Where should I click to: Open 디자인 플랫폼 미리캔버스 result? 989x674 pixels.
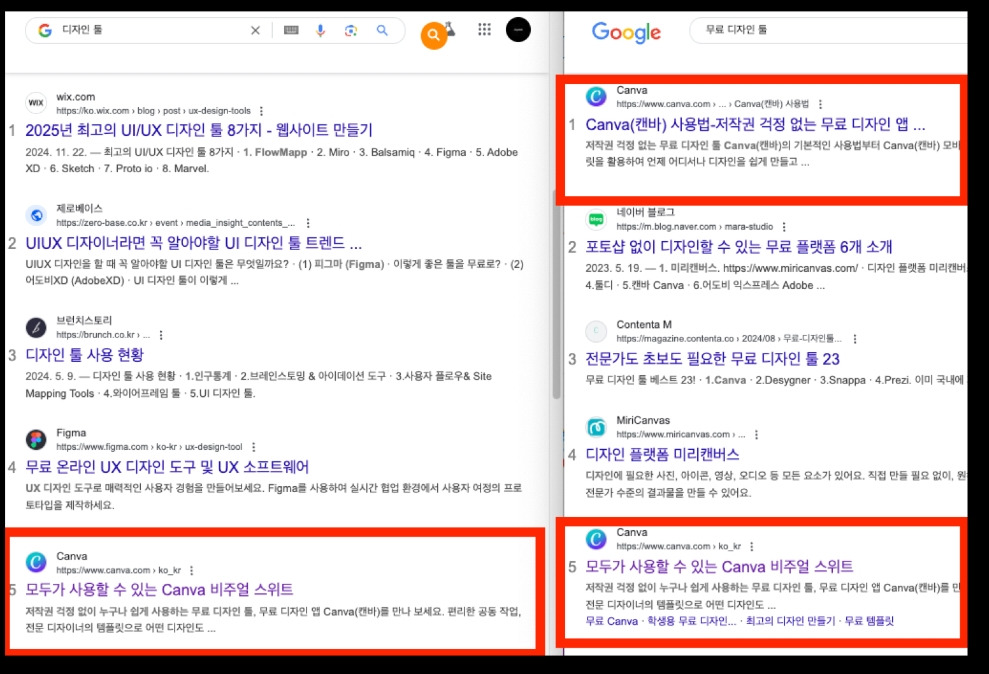(x=662, y=455)
